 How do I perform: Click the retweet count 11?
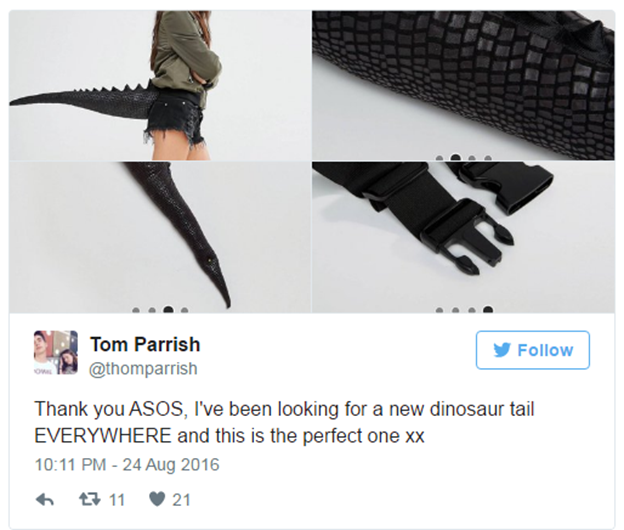[117, 500]
